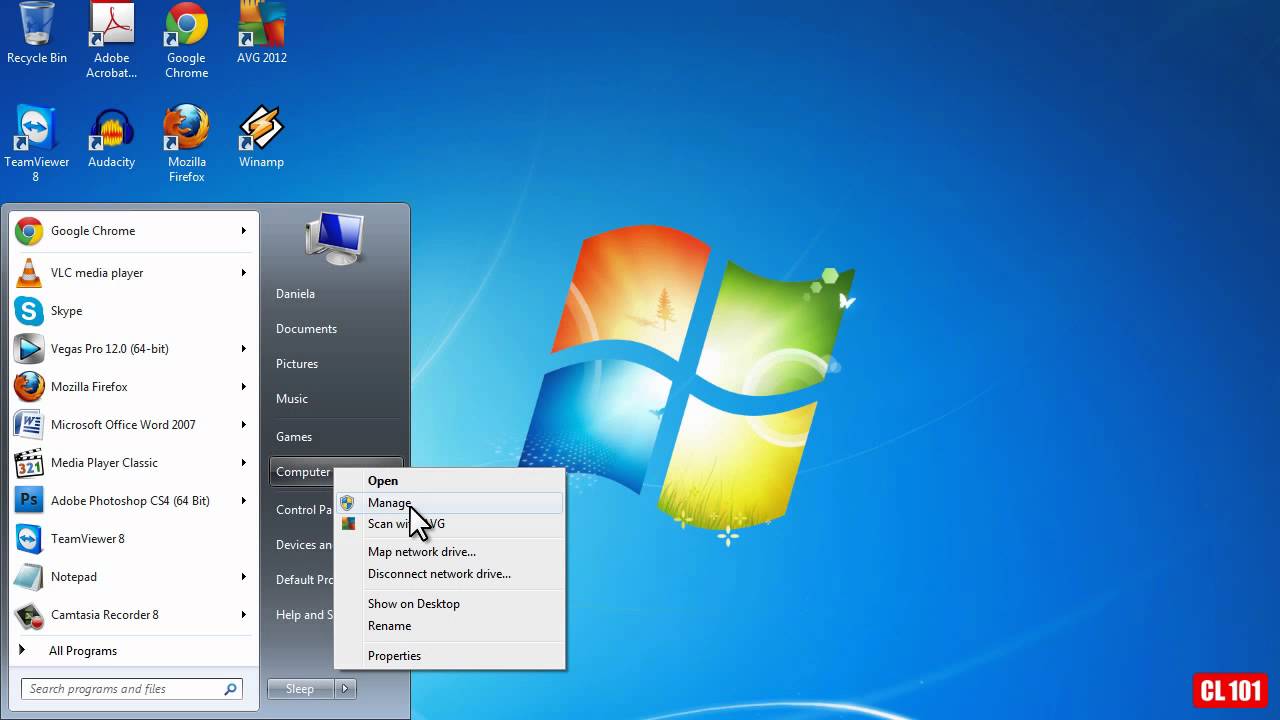Start Microsoft Office Word 2007
The height and width of the screenshot is (720, 1280).
(123, 424)
